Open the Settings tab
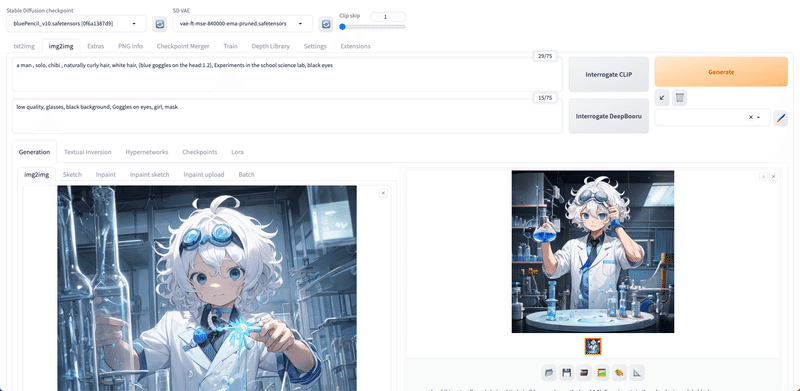Screen dimensions: 800x391 [x=315, y=46]
